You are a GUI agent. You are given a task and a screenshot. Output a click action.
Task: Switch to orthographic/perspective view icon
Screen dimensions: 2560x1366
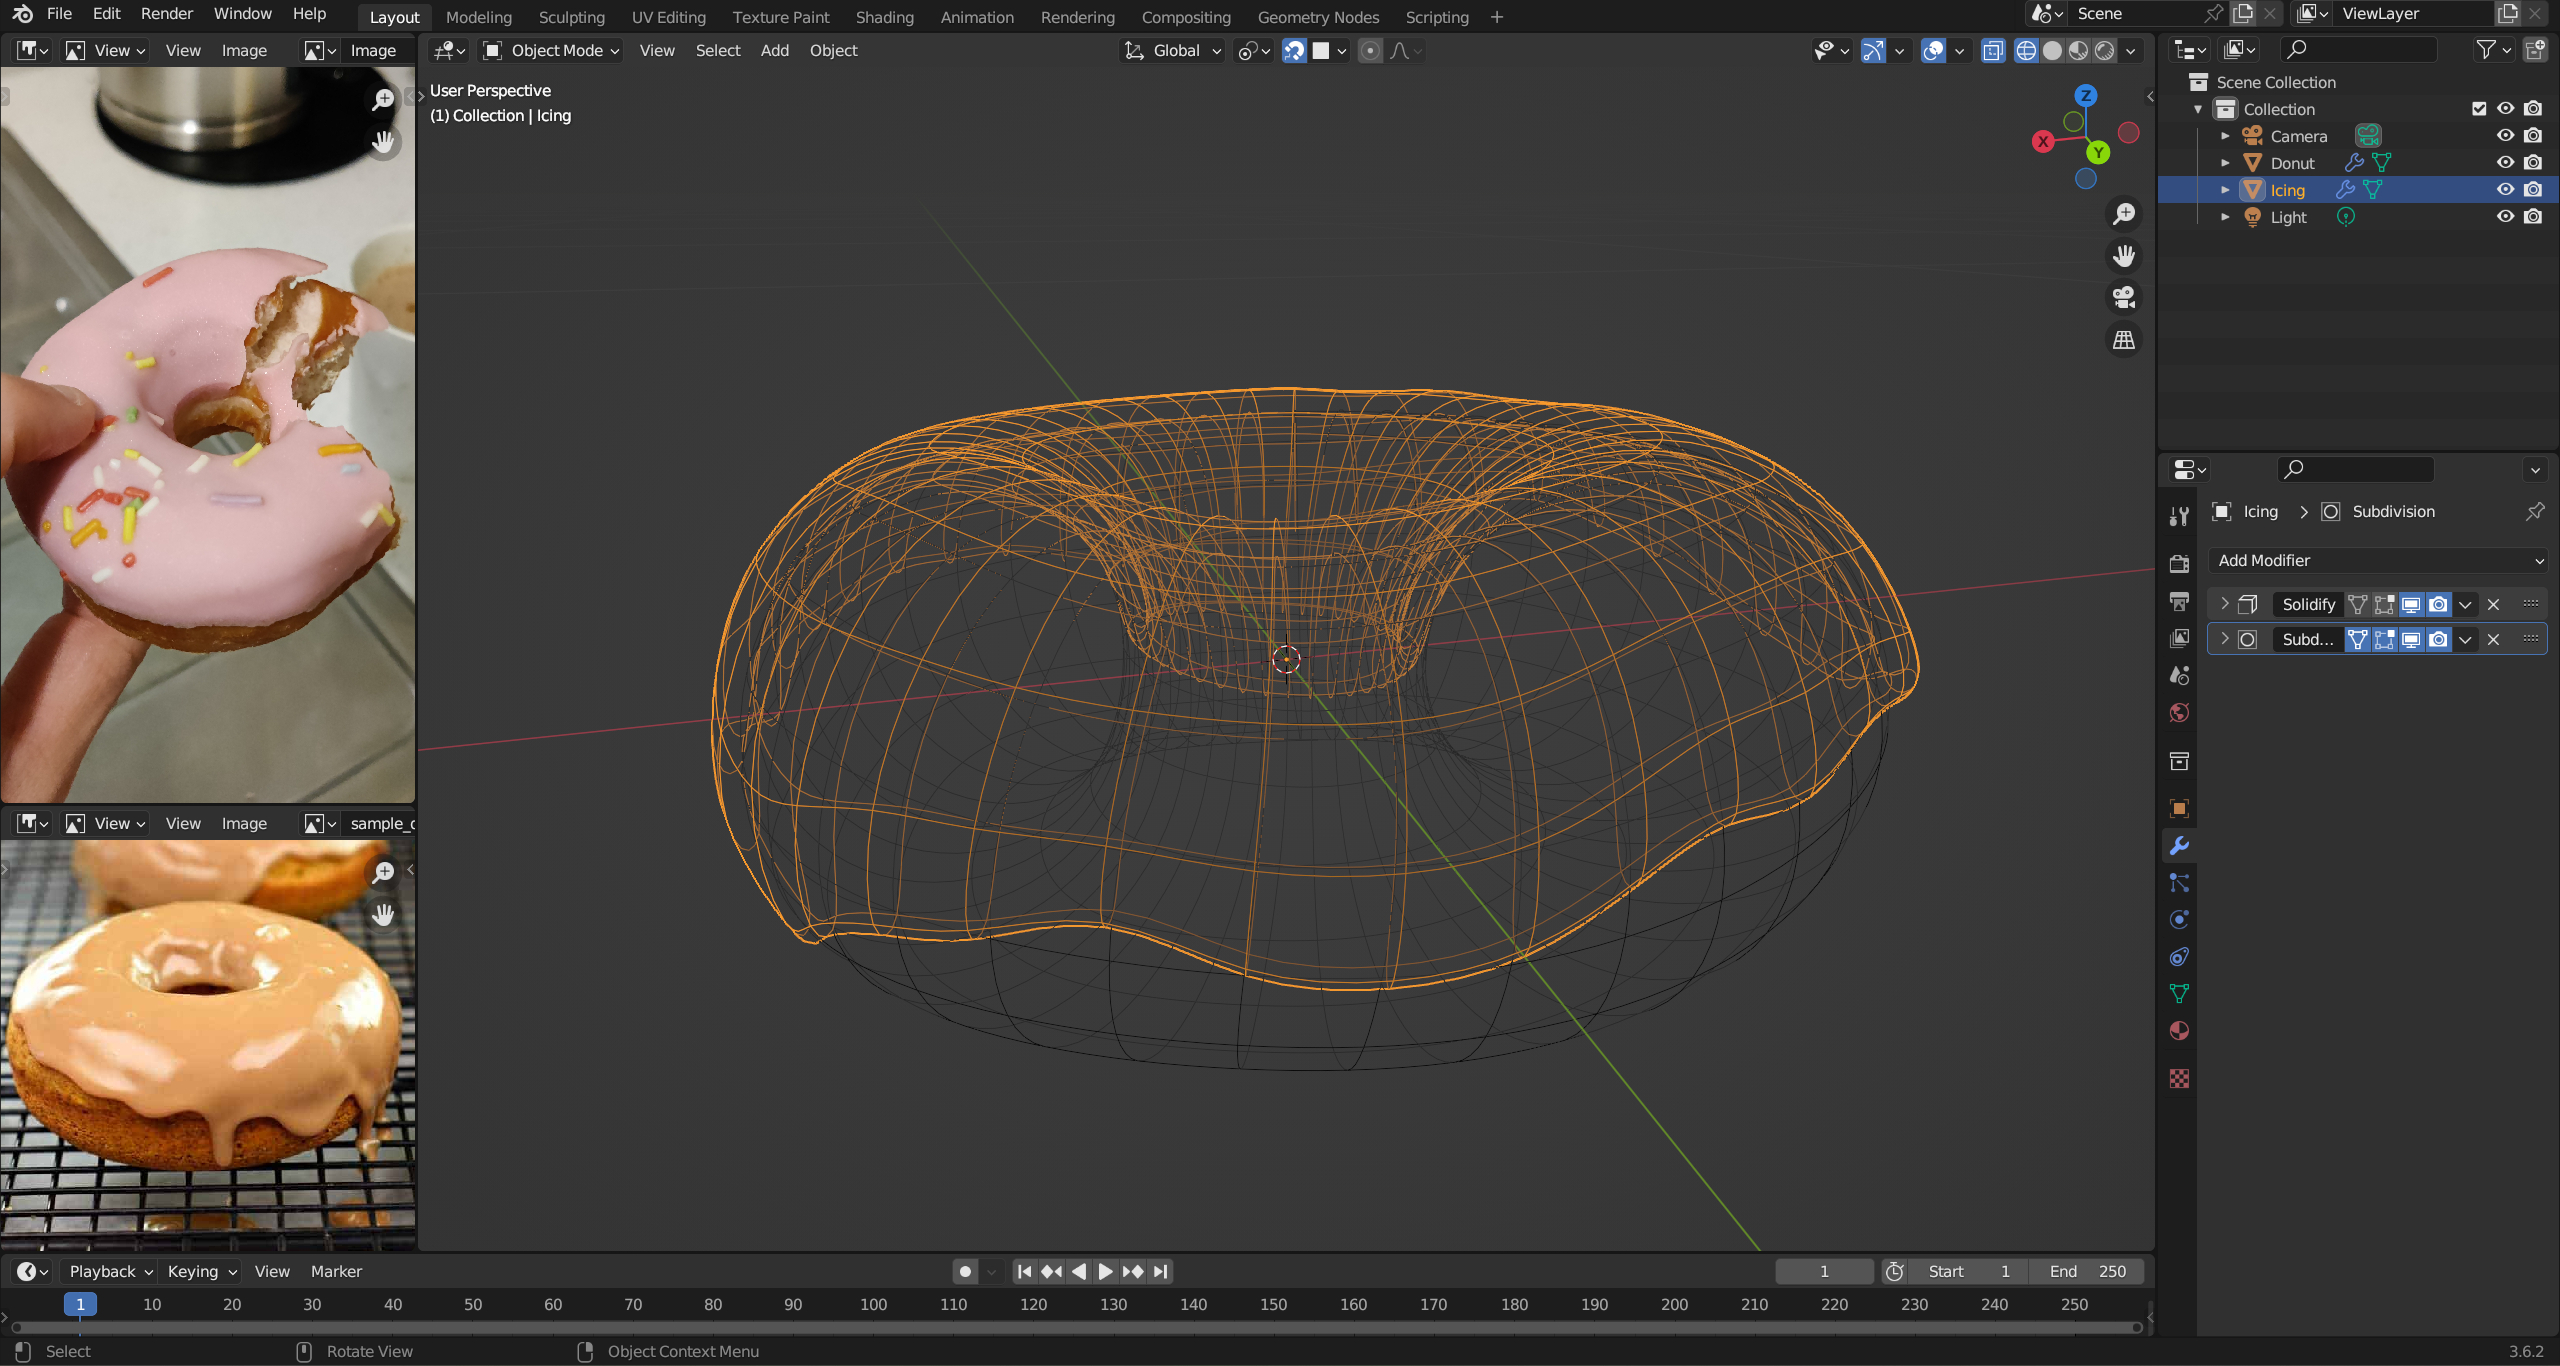point(2123,340)
